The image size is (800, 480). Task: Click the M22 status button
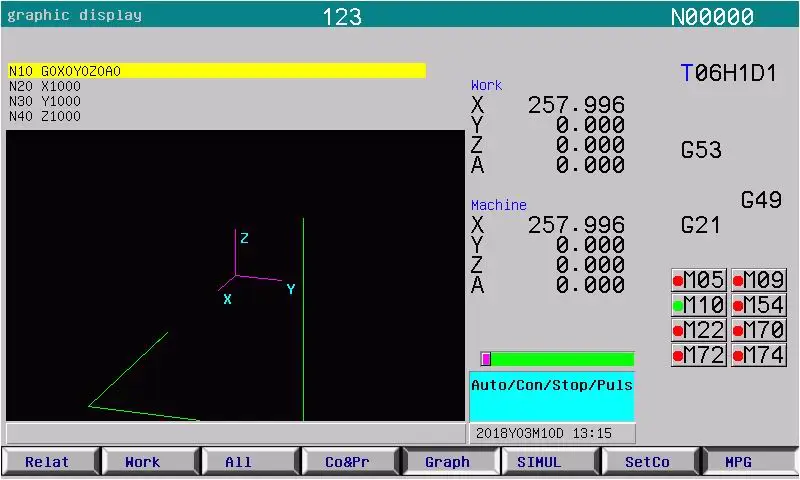pyautogui.click(x=698, y=330)
